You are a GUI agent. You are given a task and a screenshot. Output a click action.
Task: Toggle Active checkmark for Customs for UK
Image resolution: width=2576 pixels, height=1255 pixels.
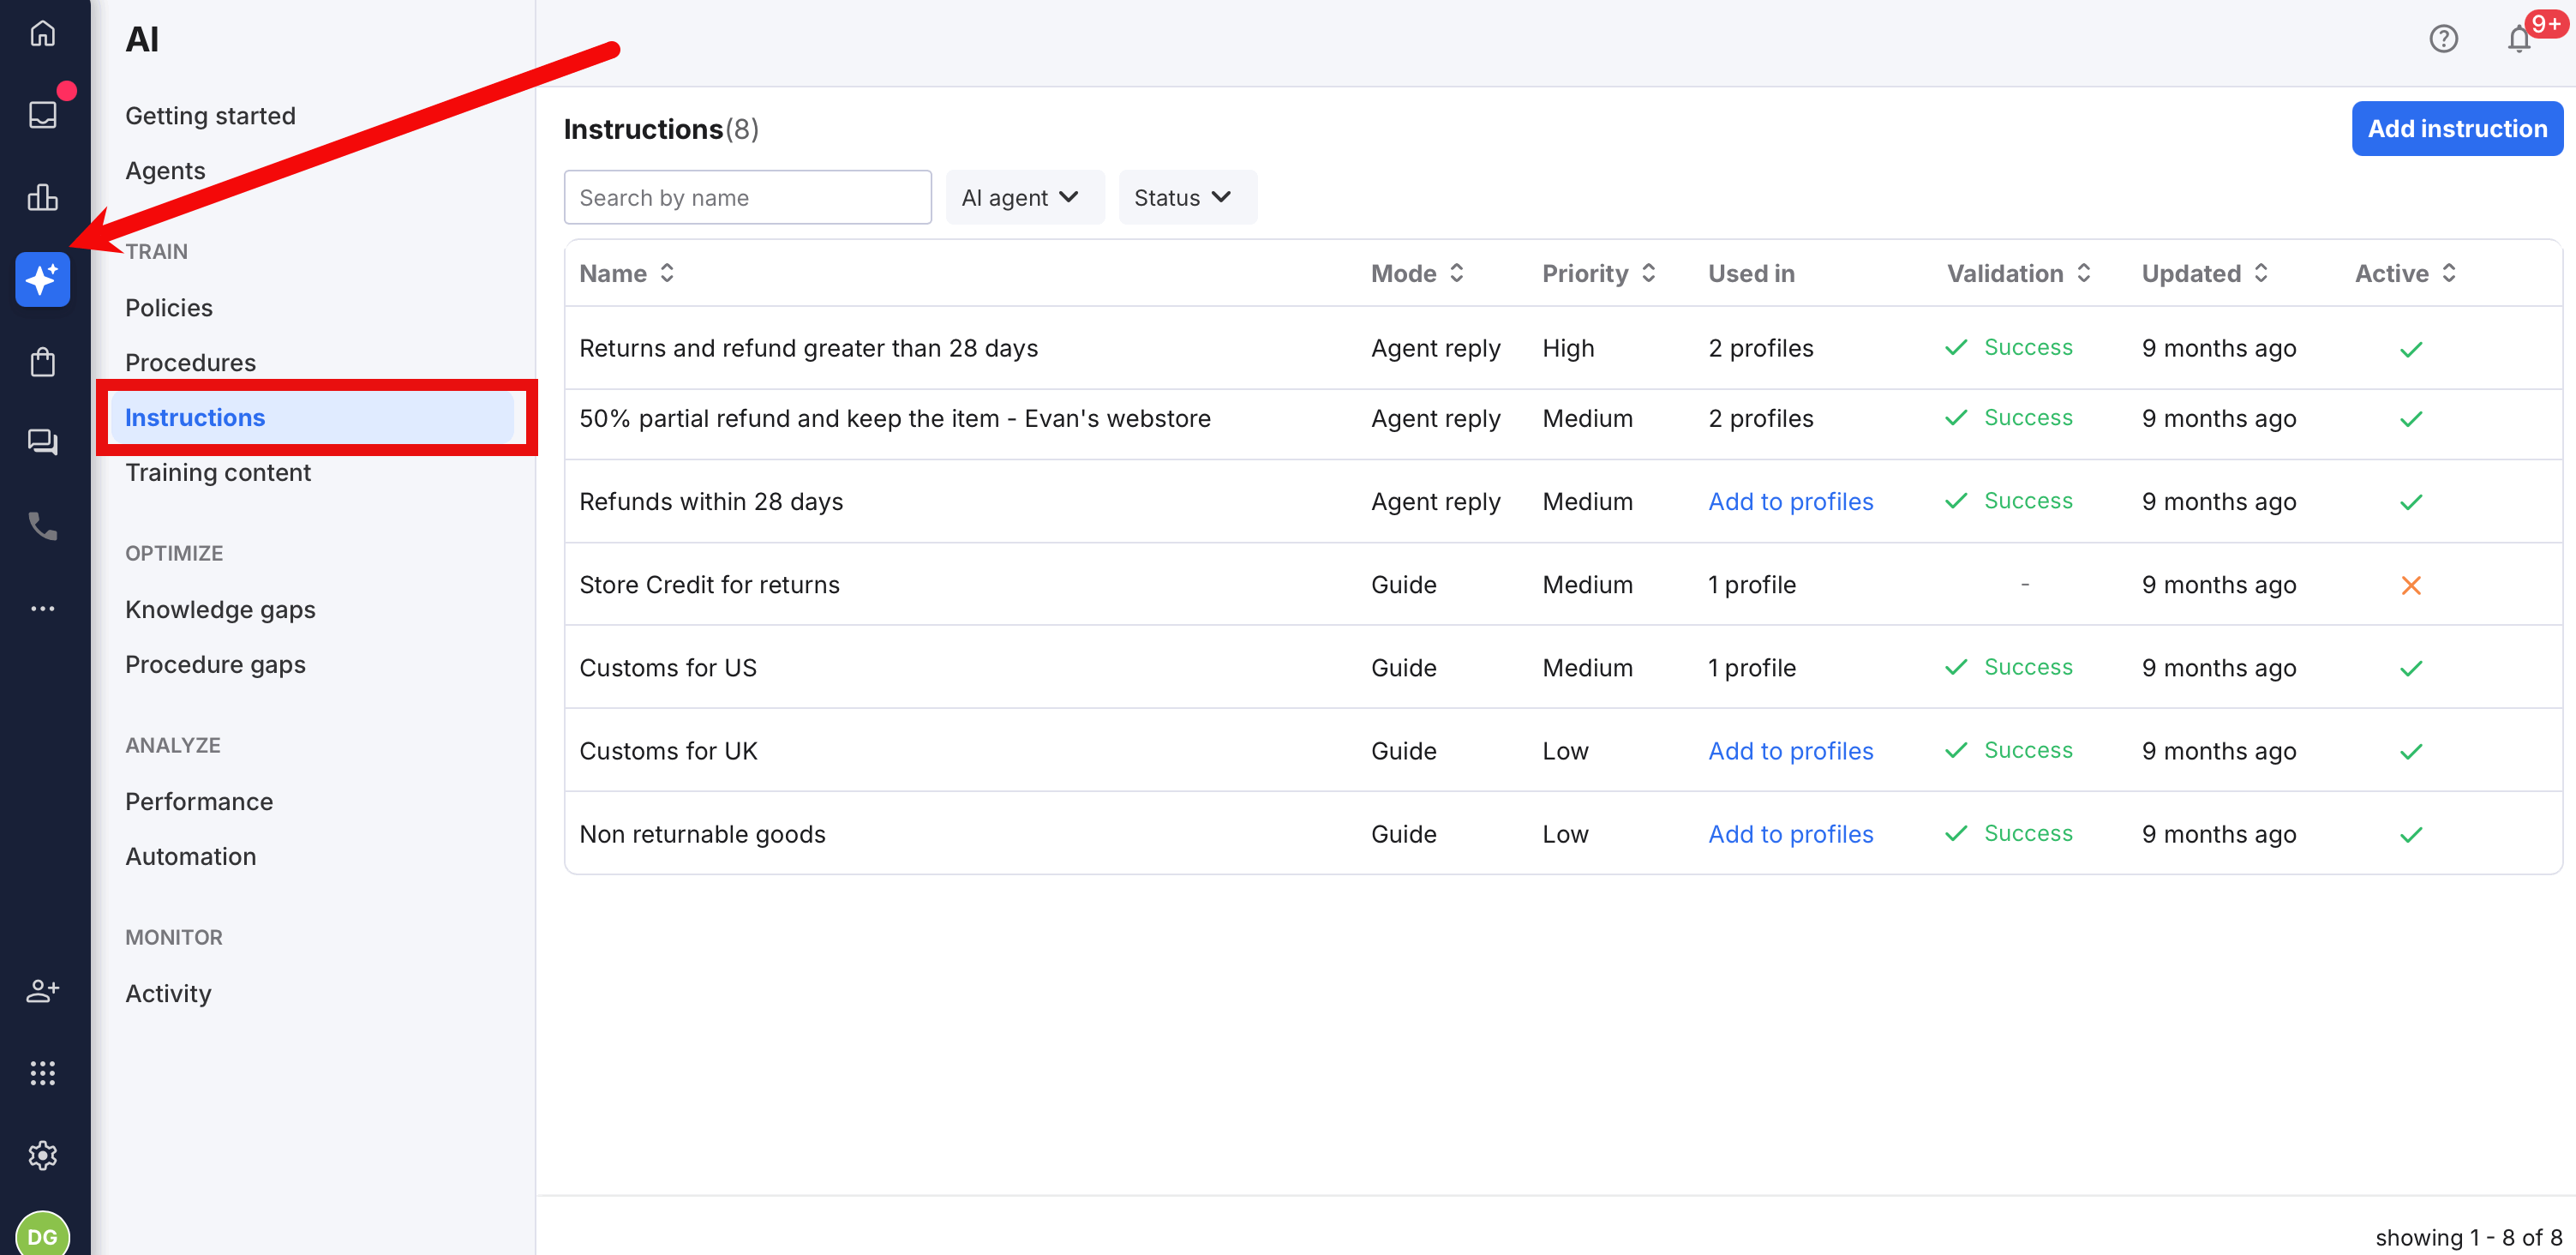2411,751
